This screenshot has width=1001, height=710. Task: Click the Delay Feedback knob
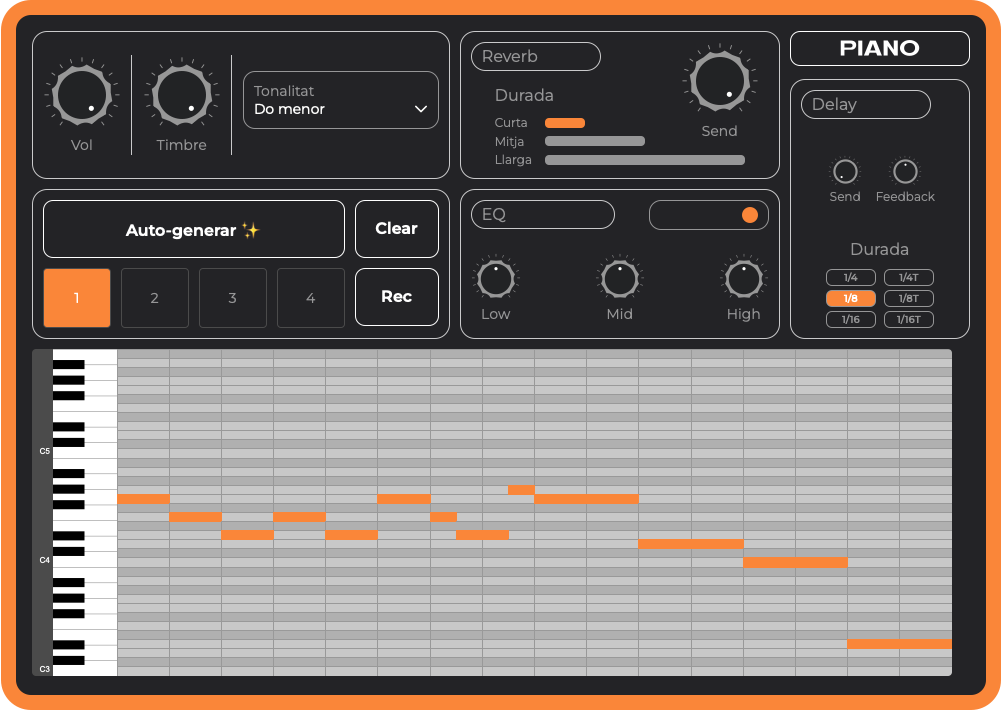905,172
